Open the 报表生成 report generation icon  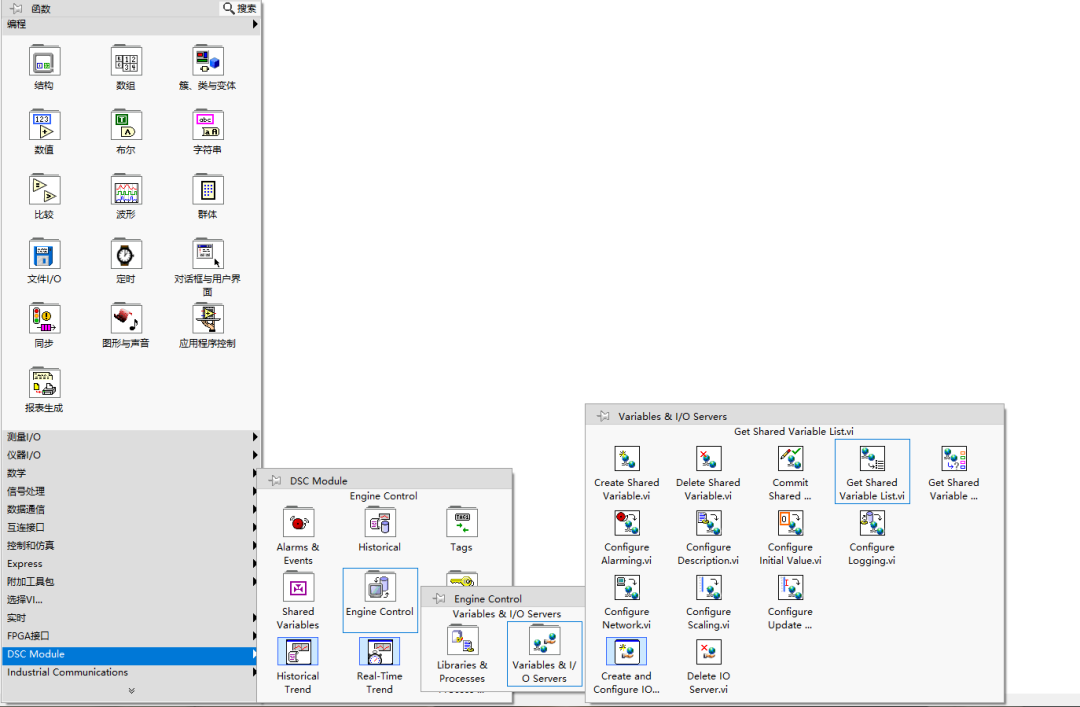pos(44,383)
